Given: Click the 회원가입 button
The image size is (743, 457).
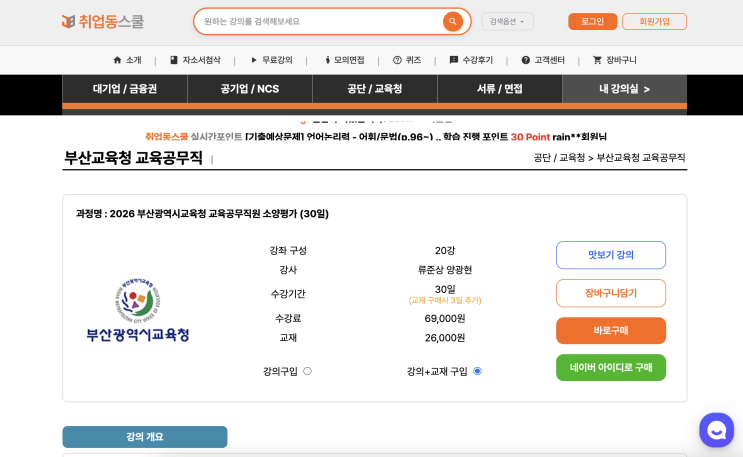Looking at the screenshot, I should (654, 21).
